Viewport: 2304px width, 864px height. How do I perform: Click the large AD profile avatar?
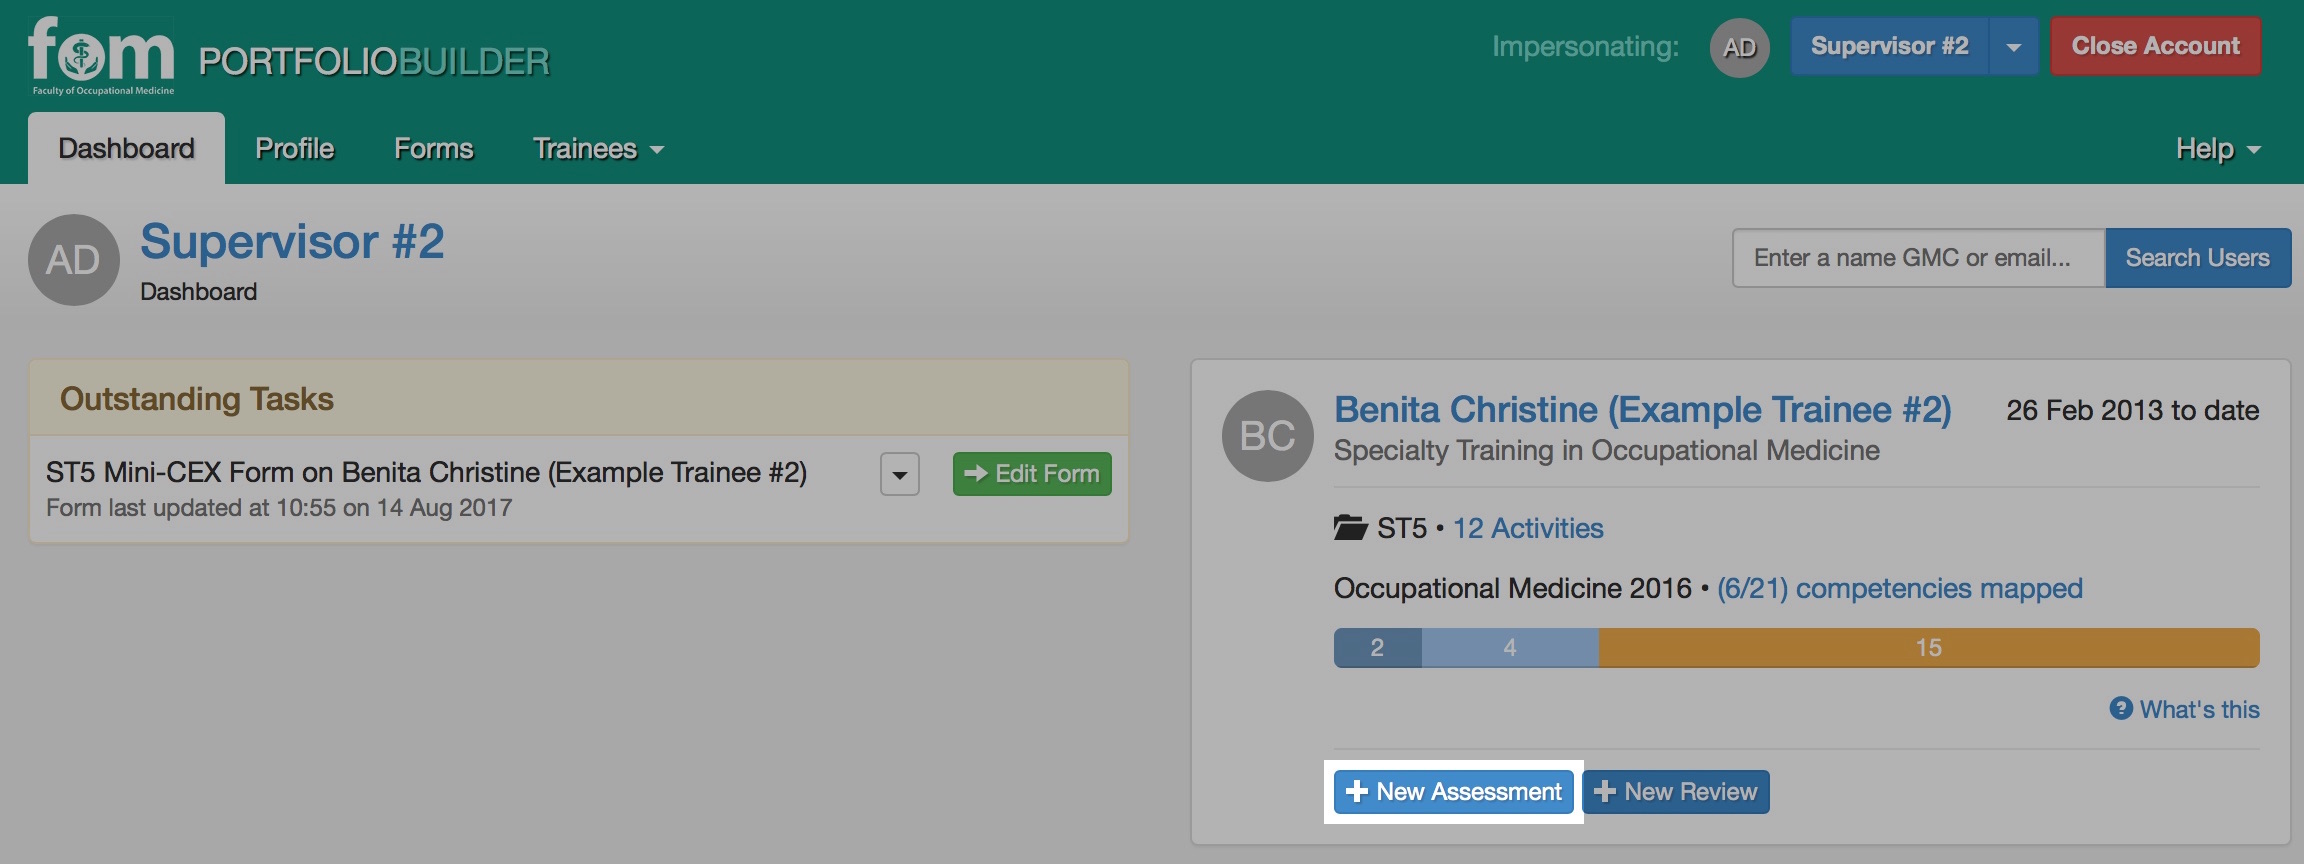[74, 260]
